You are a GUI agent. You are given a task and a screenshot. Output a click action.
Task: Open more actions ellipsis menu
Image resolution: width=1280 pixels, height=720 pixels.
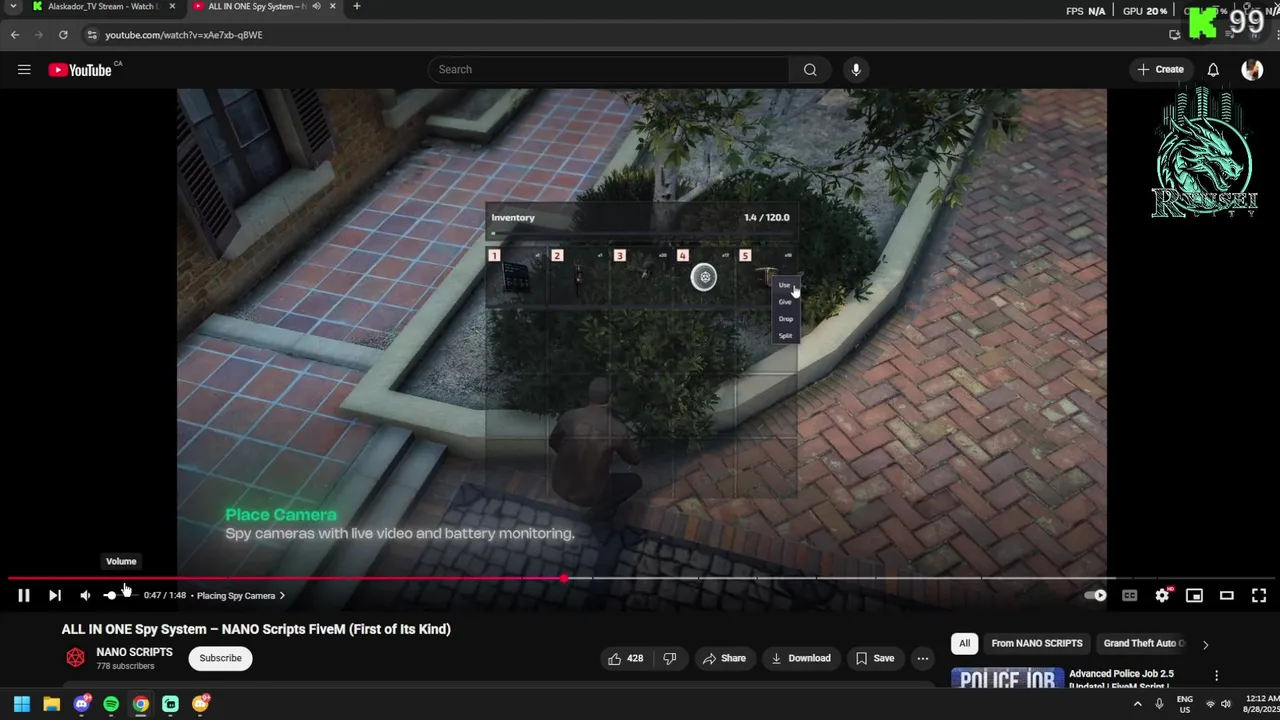coord(923,658)
